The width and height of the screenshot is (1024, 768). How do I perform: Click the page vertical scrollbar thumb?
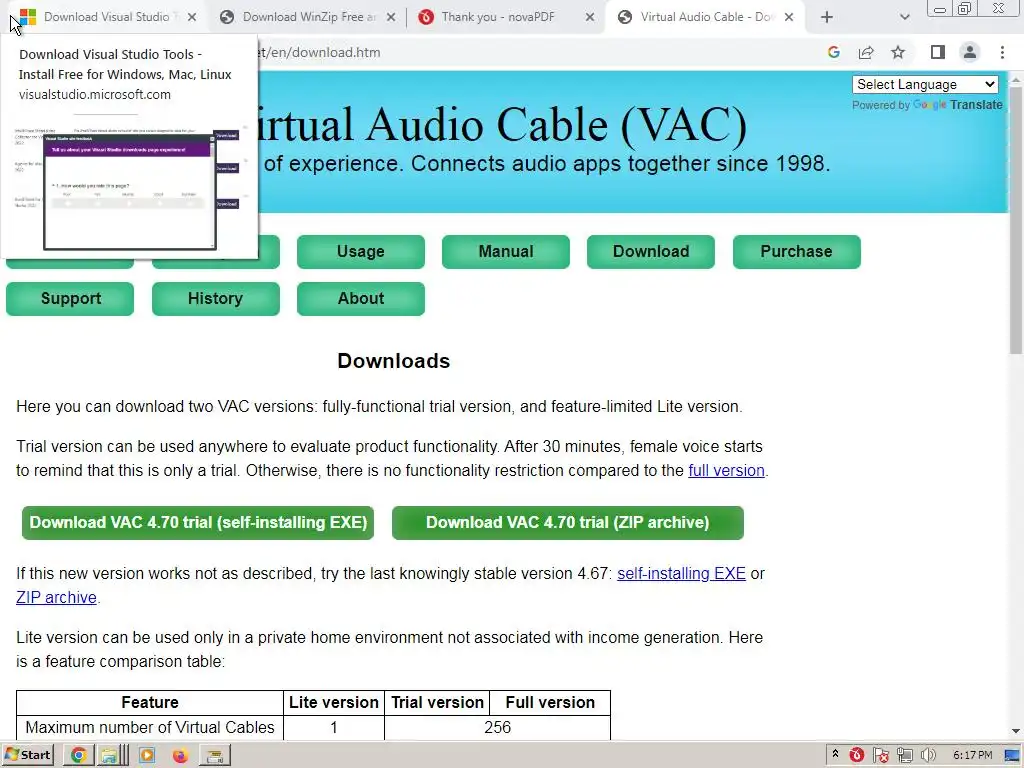pos(1016,222)
